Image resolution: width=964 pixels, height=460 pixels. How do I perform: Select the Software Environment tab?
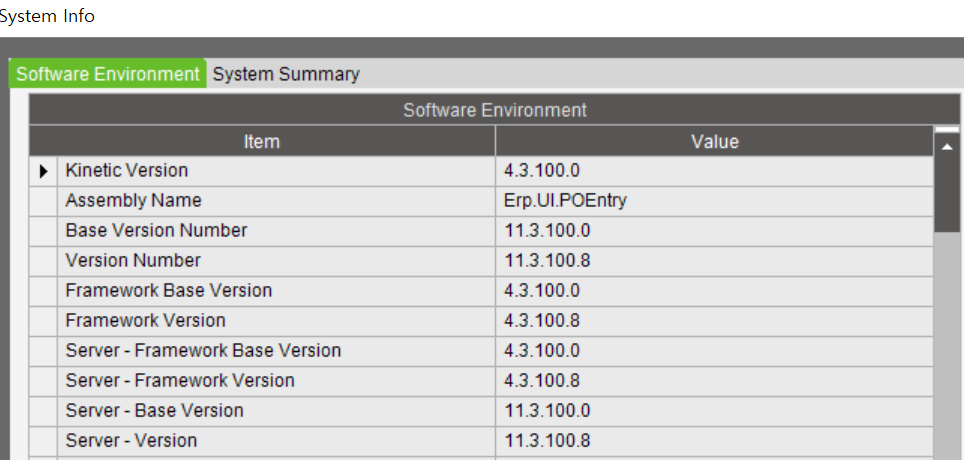[108, 74]
